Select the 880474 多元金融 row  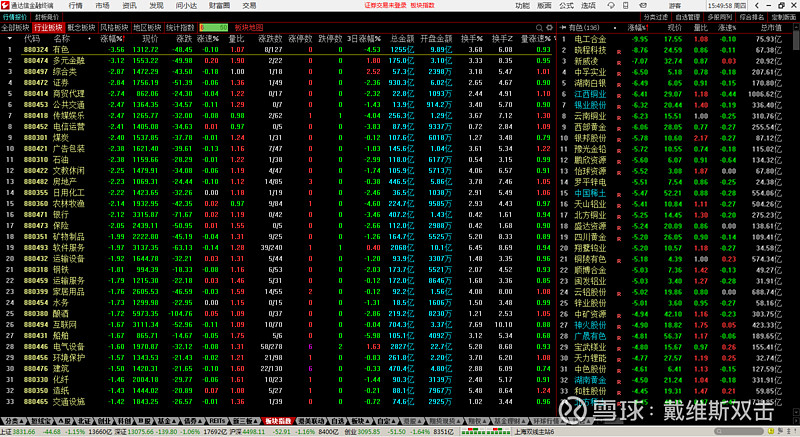click(278, 61)
